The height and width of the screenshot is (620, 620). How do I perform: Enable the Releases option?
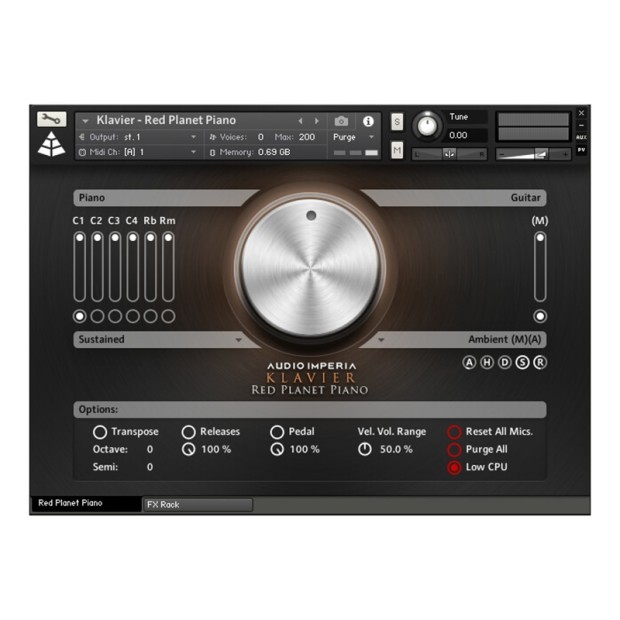pos(189,432)
